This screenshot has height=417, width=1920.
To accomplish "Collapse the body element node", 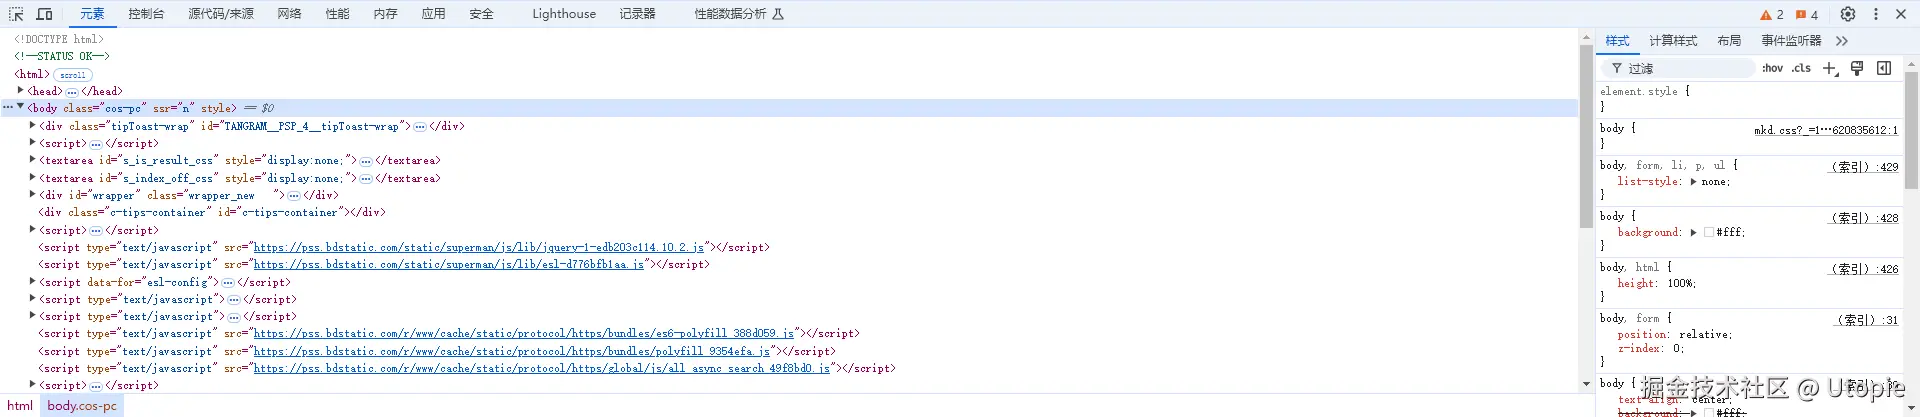I will [21, 107].
